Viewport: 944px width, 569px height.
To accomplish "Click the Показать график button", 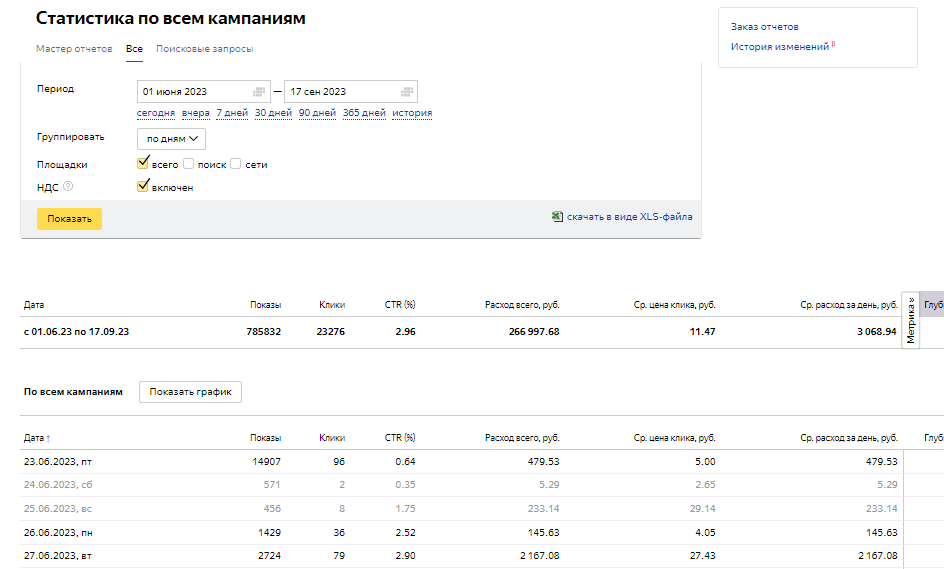I will coord(190,392).
